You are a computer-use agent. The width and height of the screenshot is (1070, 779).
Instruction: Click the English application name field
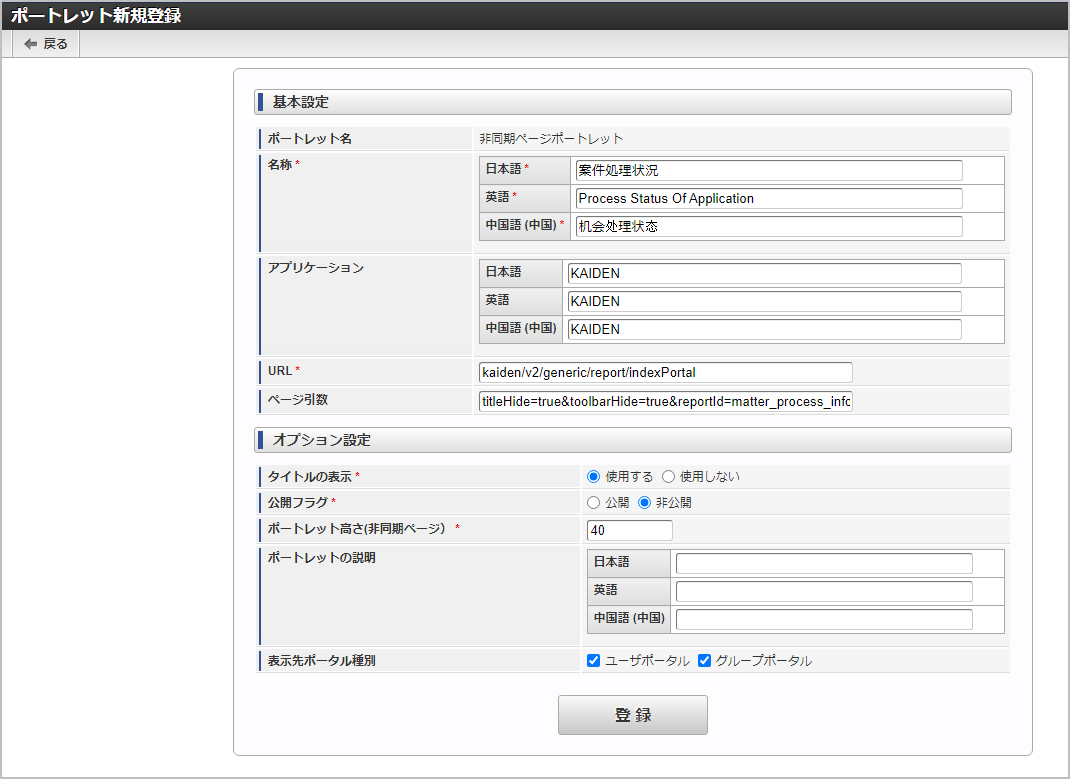(764, 302)
